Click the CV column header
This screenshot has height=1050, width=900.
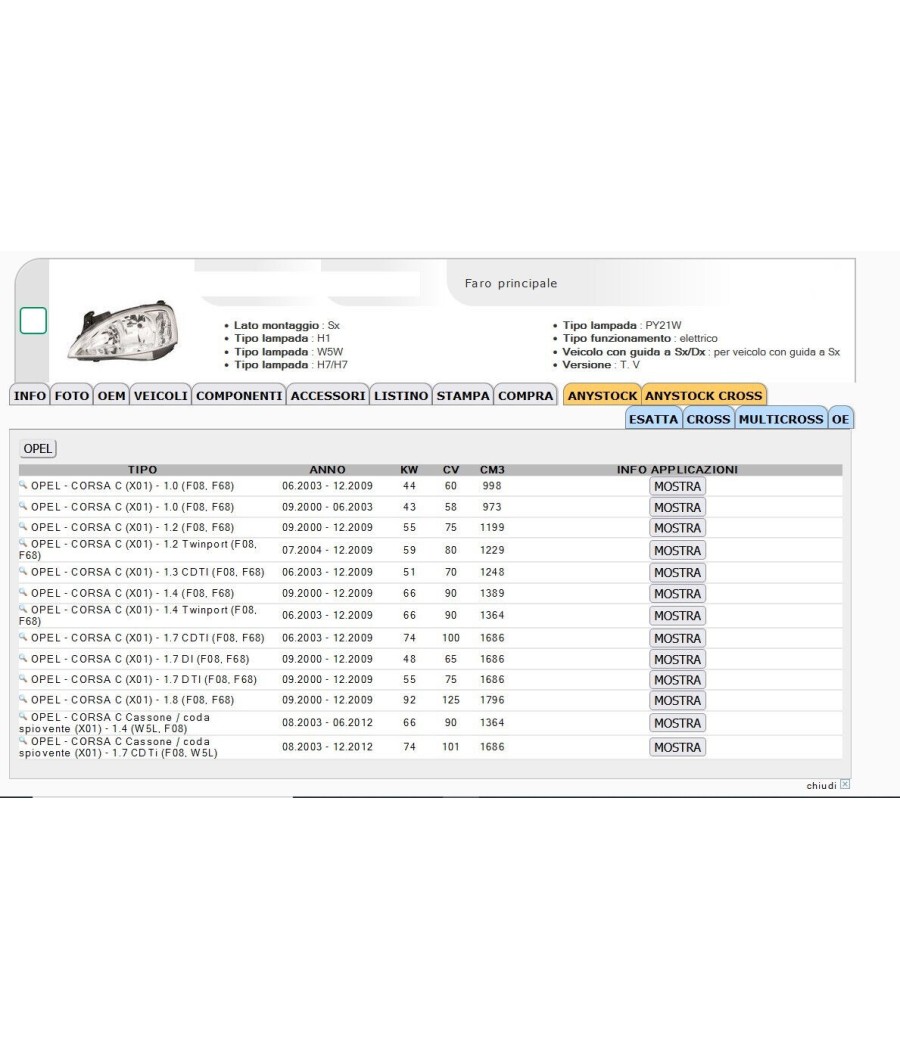tap(451, 469)
